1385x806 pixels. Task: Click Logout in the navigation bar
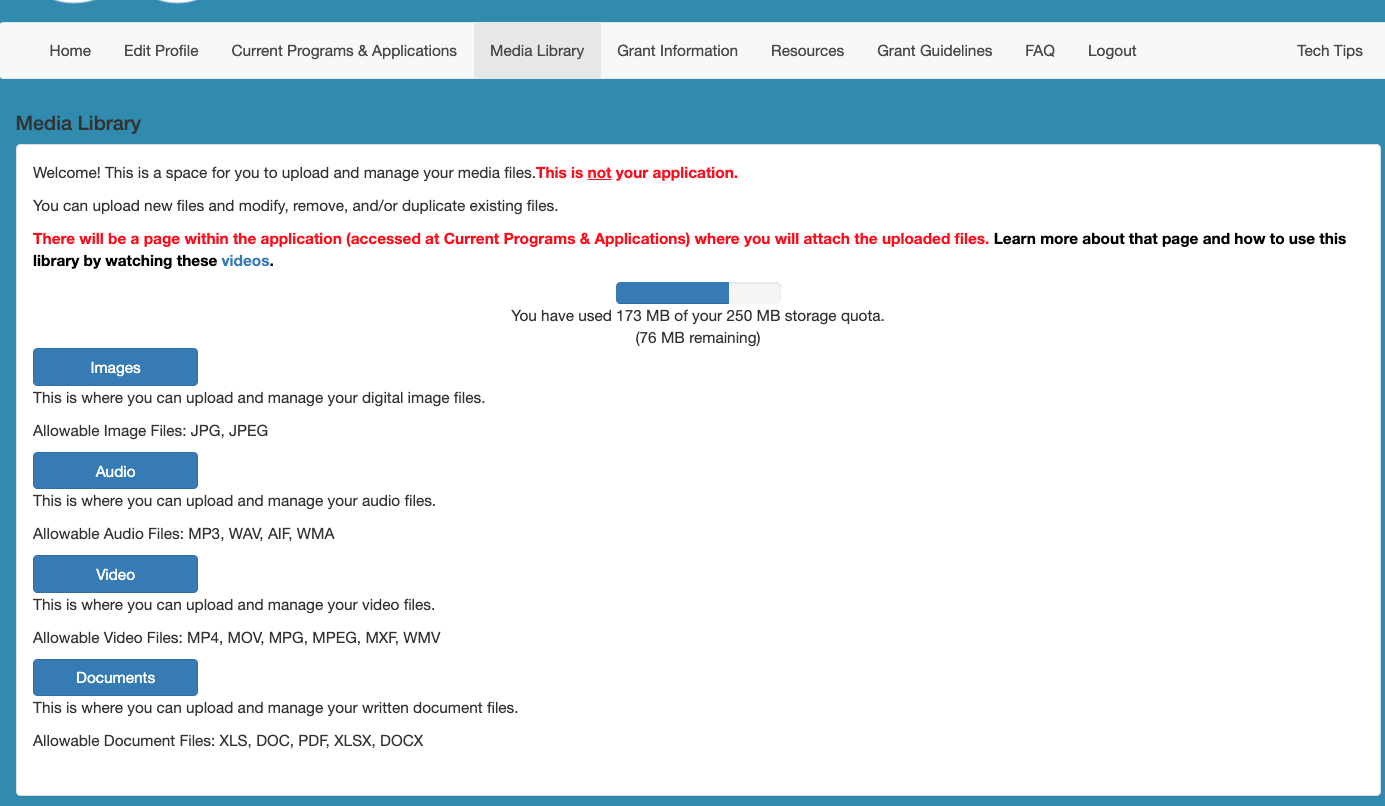pyautogui.click(x=1112, y=51)
